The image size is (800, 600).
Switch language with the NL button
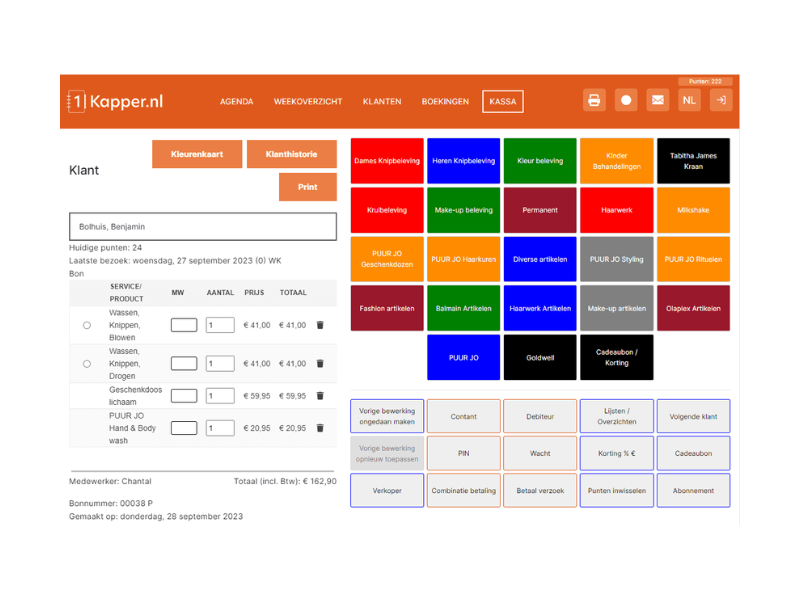point(689,100)
